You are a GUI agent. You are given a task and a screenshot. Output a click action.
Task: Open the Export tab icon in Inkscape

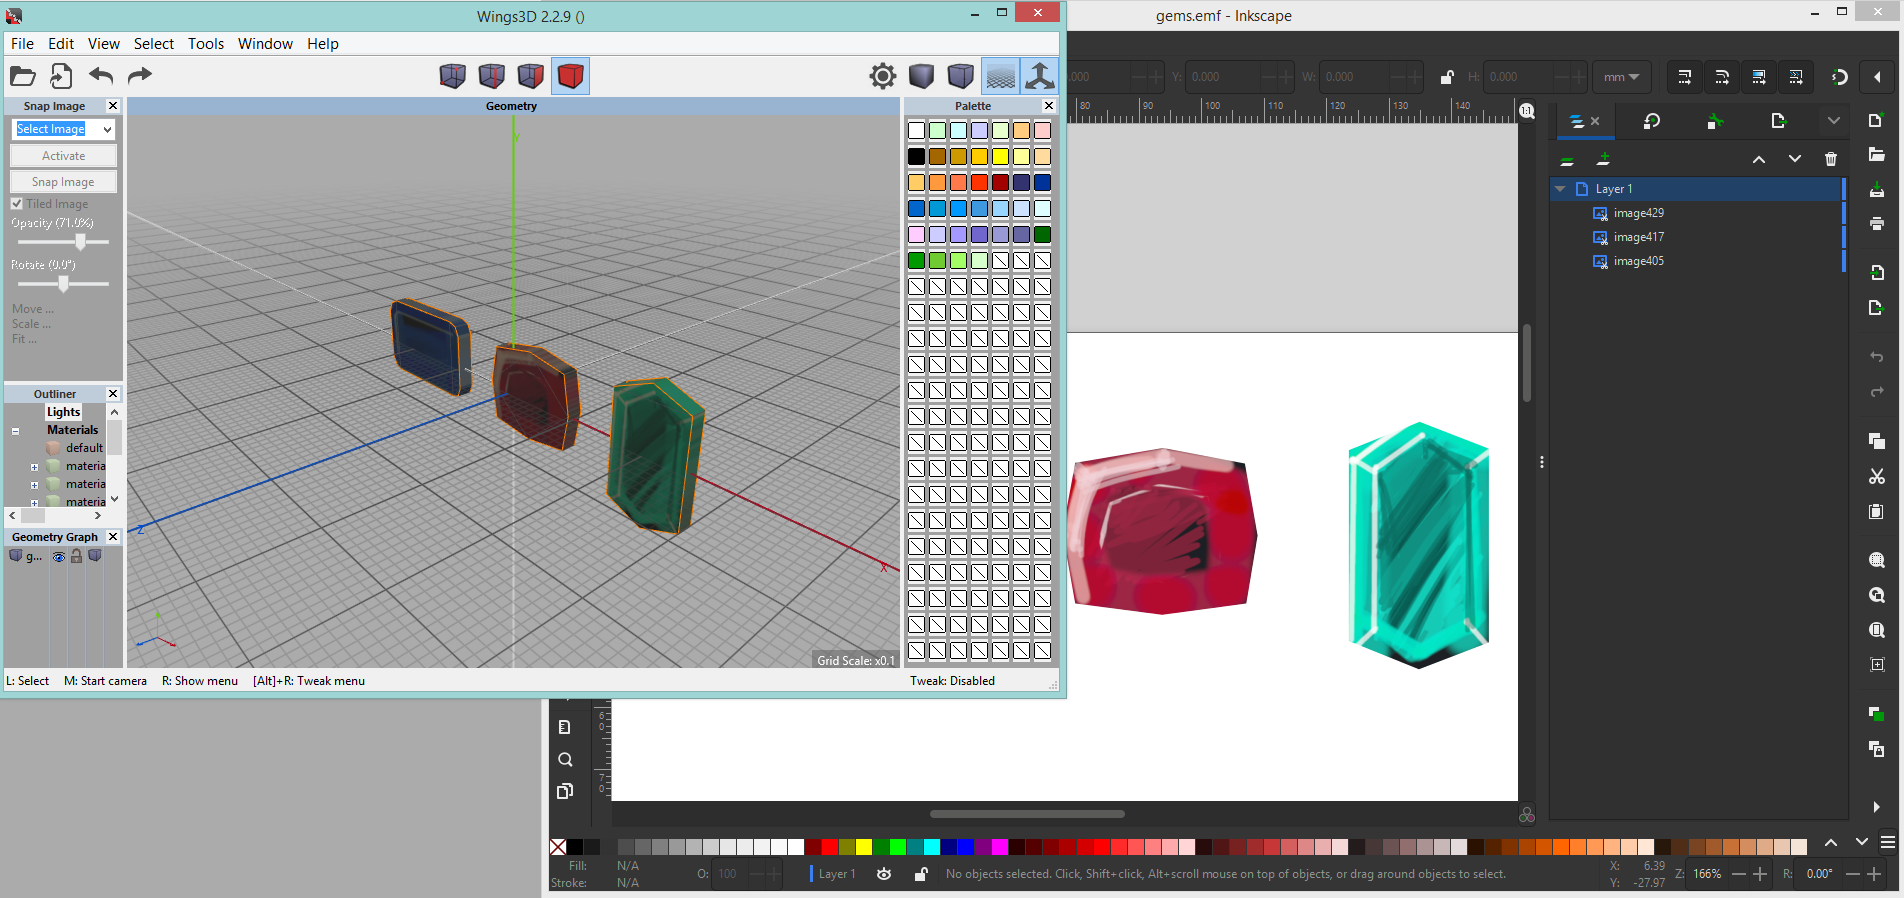click(1777, 121)
